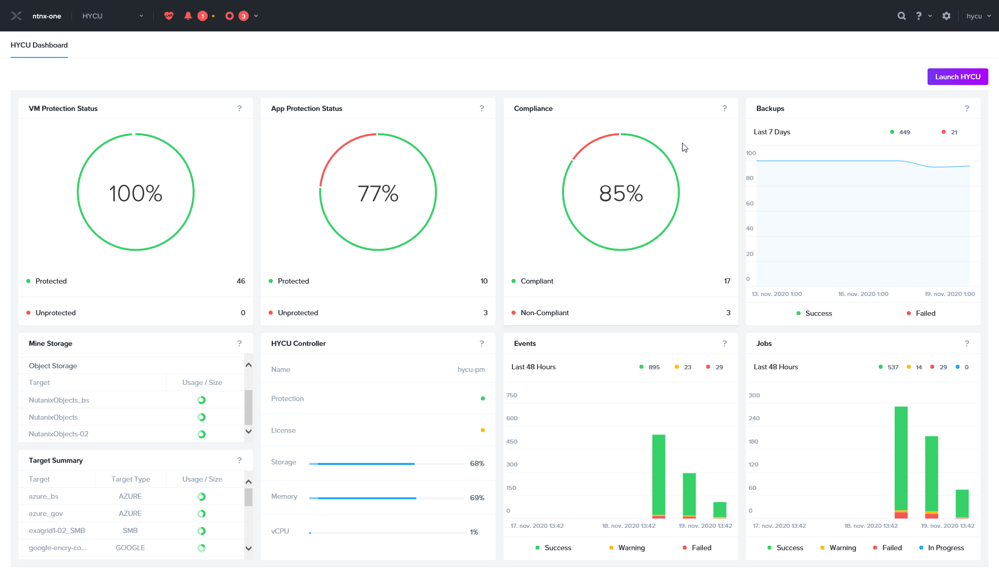Open help using the question mark icon
This screenshot has width=999, height=578.
pos(919,15)
